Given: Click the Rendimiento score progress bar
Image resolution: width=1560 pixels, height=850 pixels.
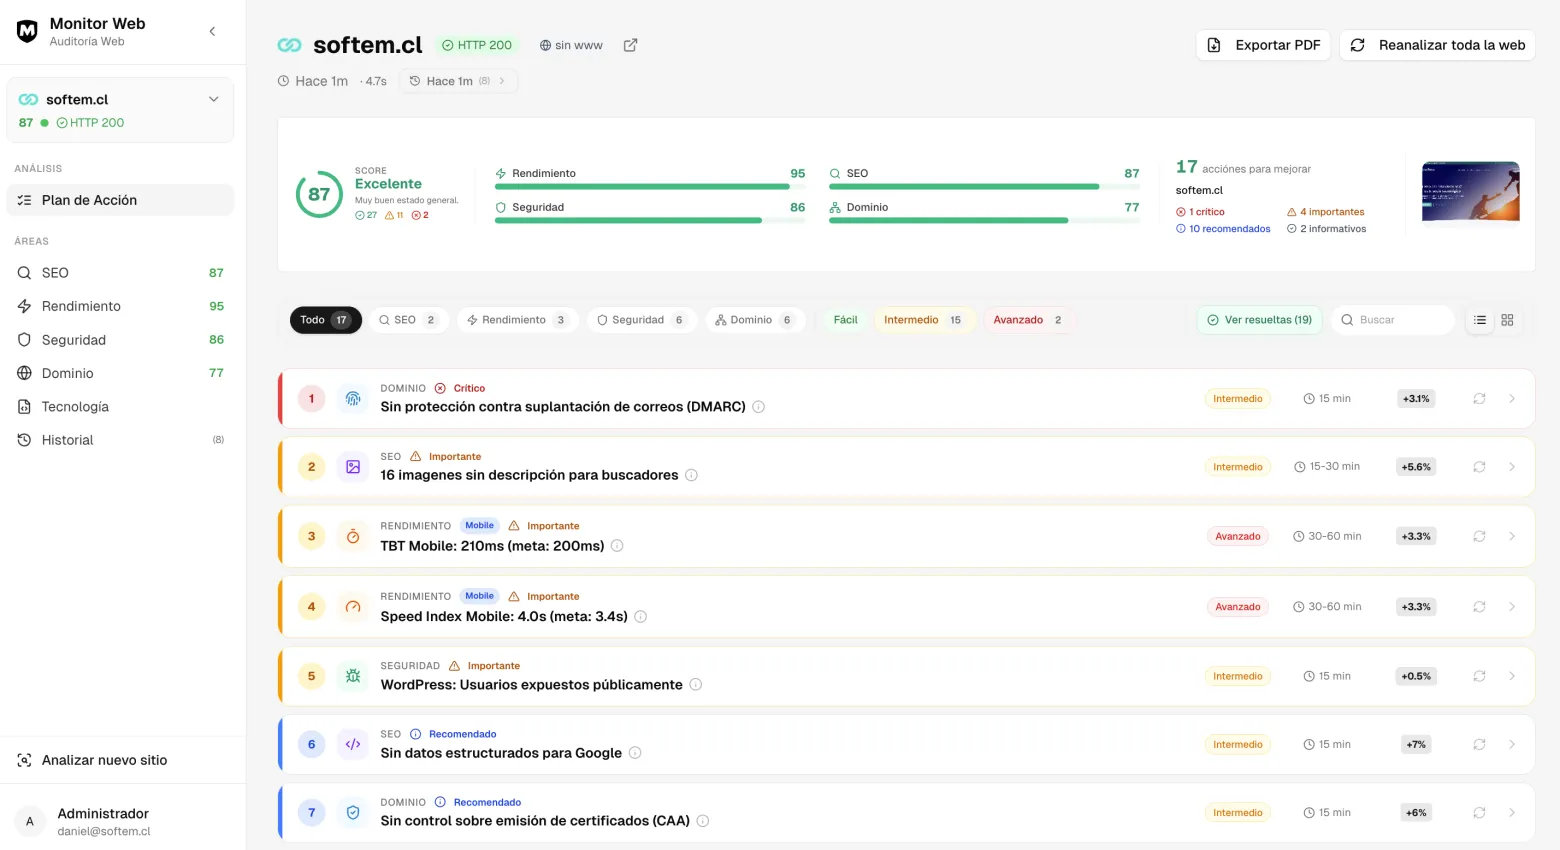Looking at the screenshot, I should click(x=642, y=186).
